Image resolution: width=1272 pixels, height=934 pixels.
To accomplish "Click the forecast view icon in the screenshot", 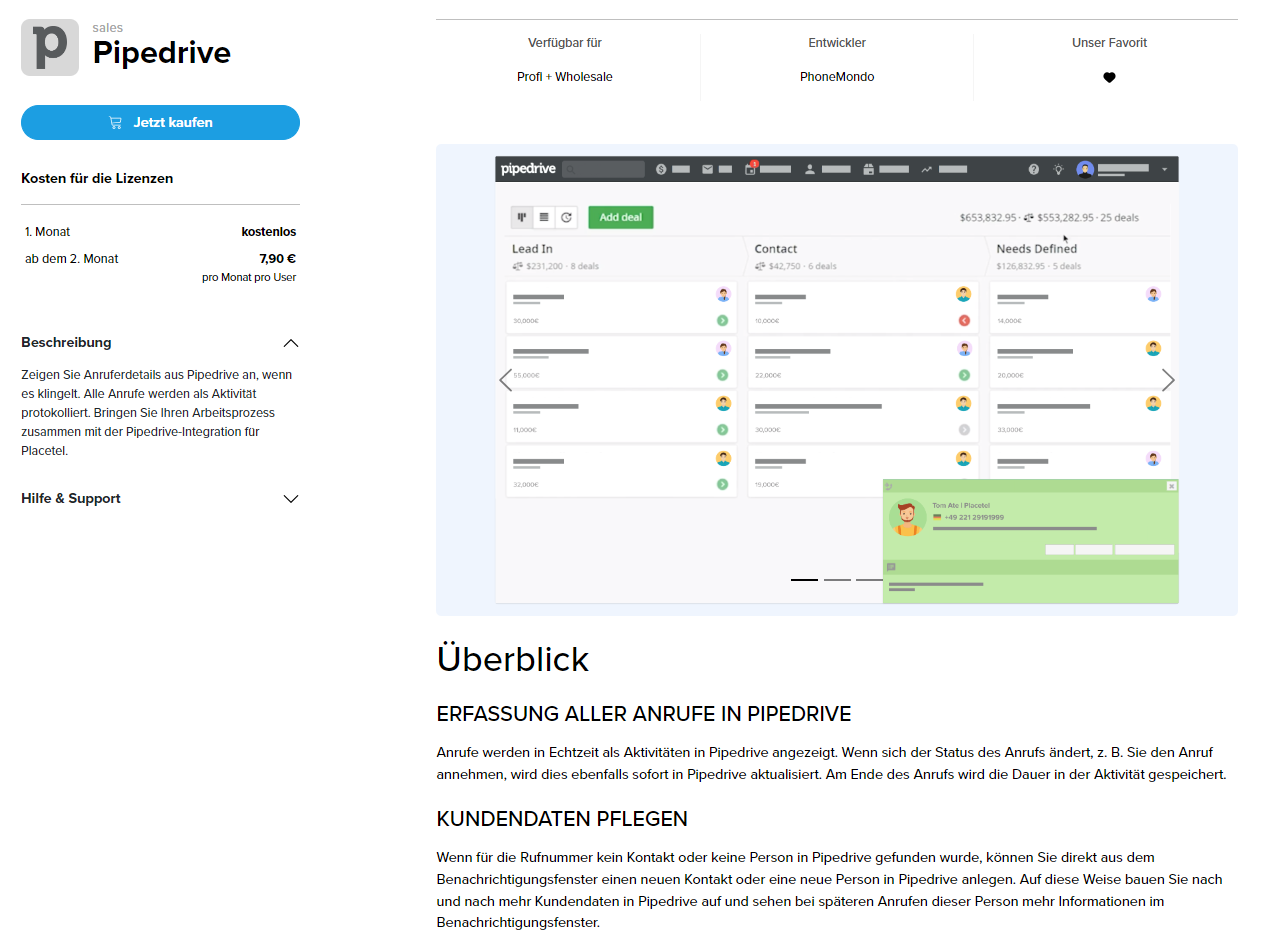I will 567,217.
